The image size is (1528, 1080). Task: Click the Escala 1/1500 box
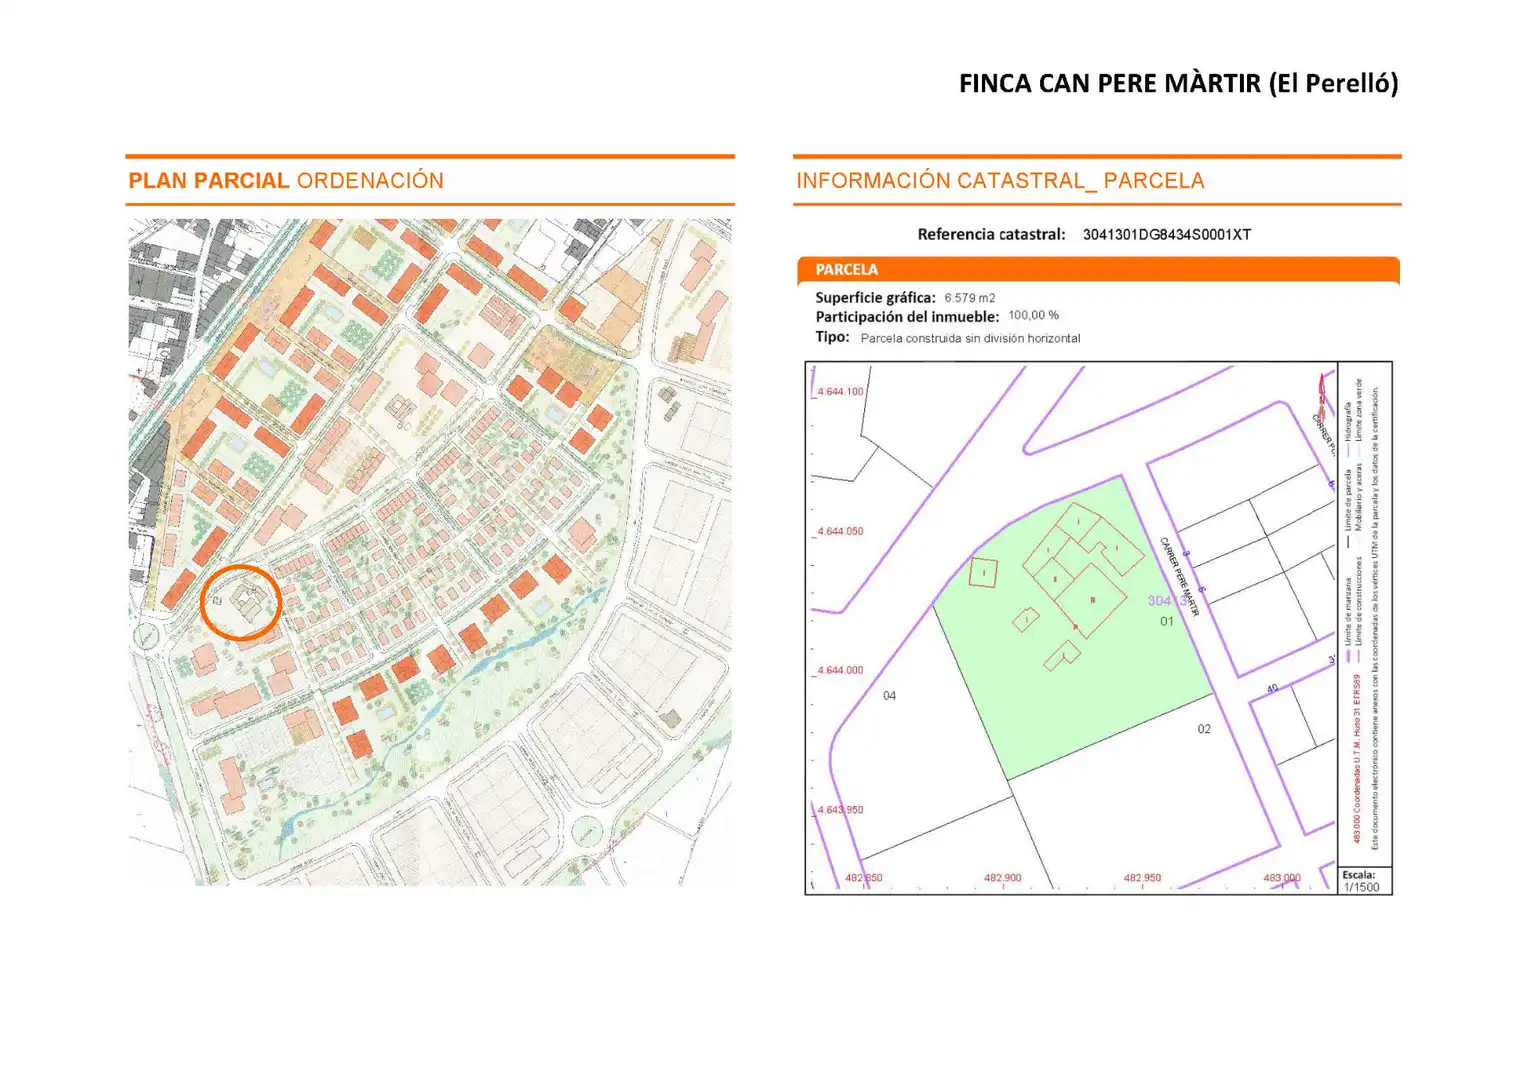click(x=1364, y=880)
